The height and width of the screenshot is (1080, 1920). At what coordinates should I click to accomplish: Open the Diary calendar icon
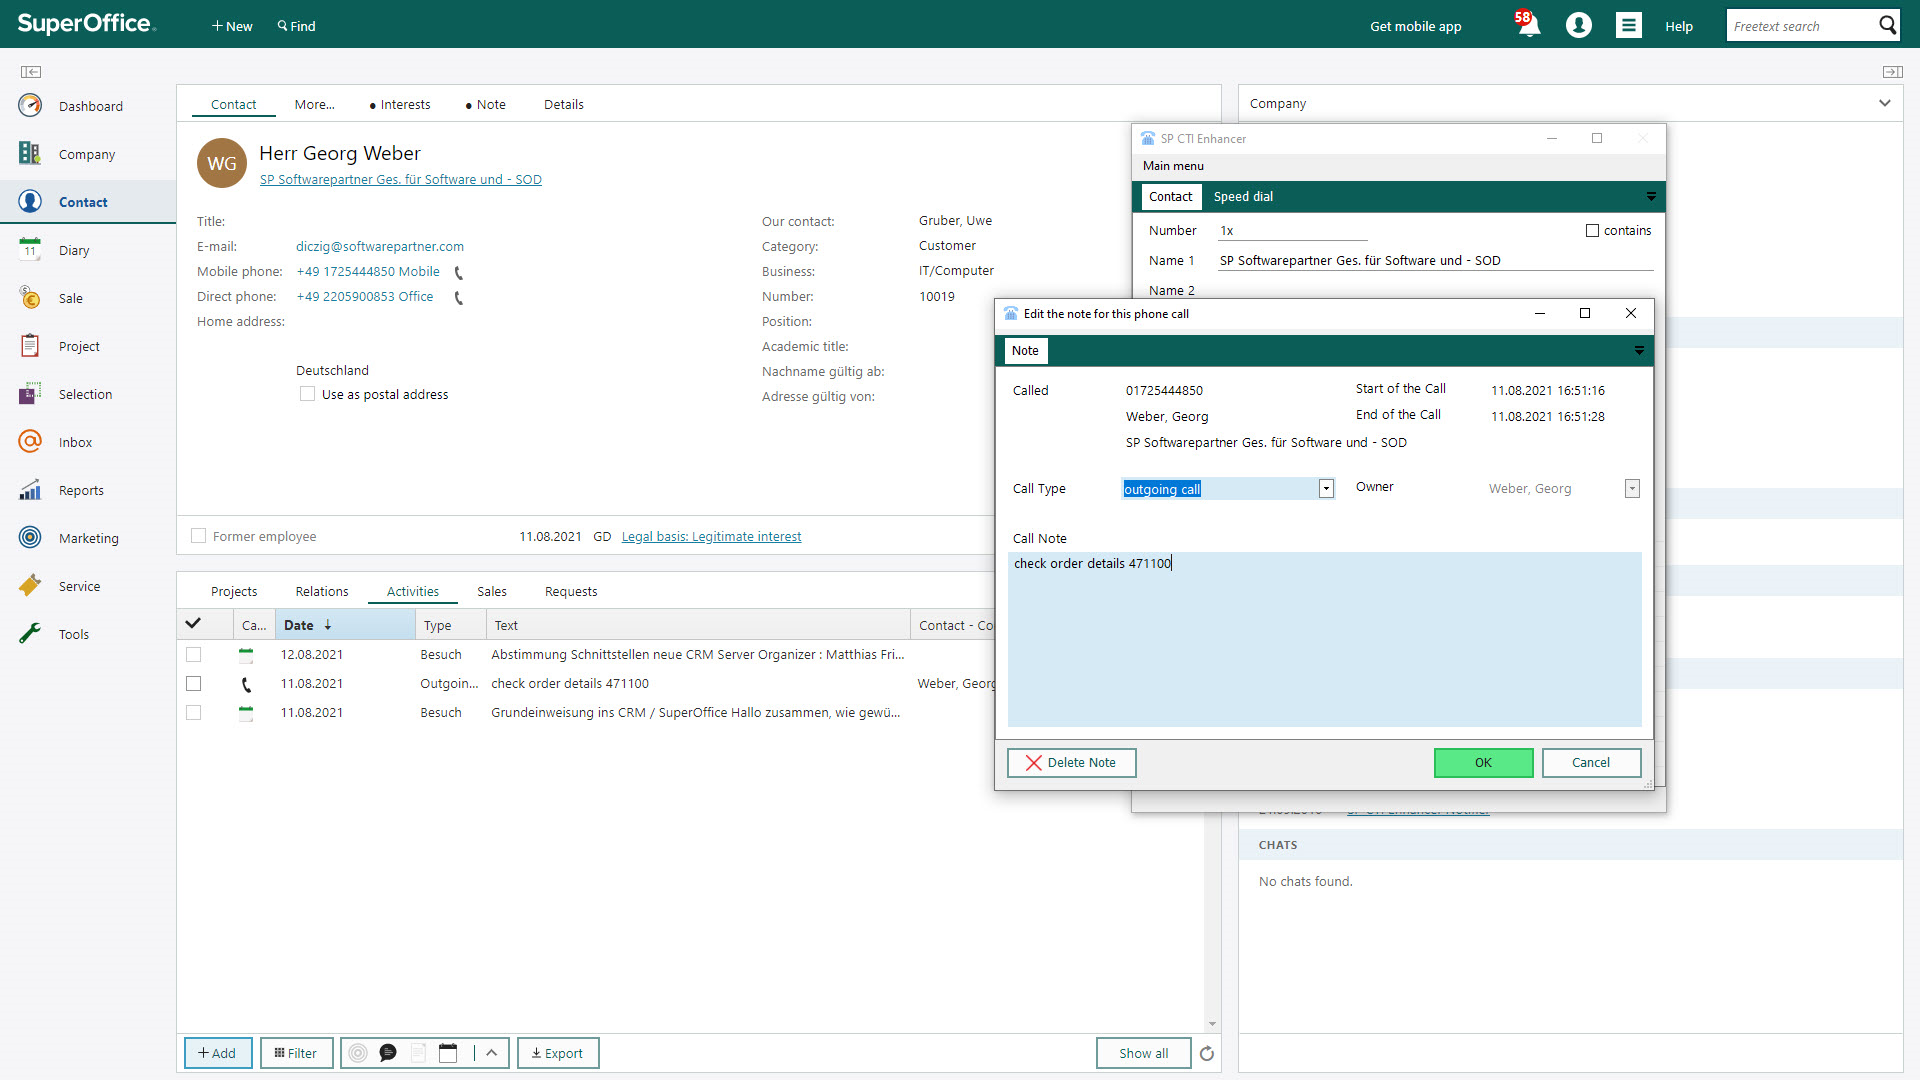click(x=30, y=250)
